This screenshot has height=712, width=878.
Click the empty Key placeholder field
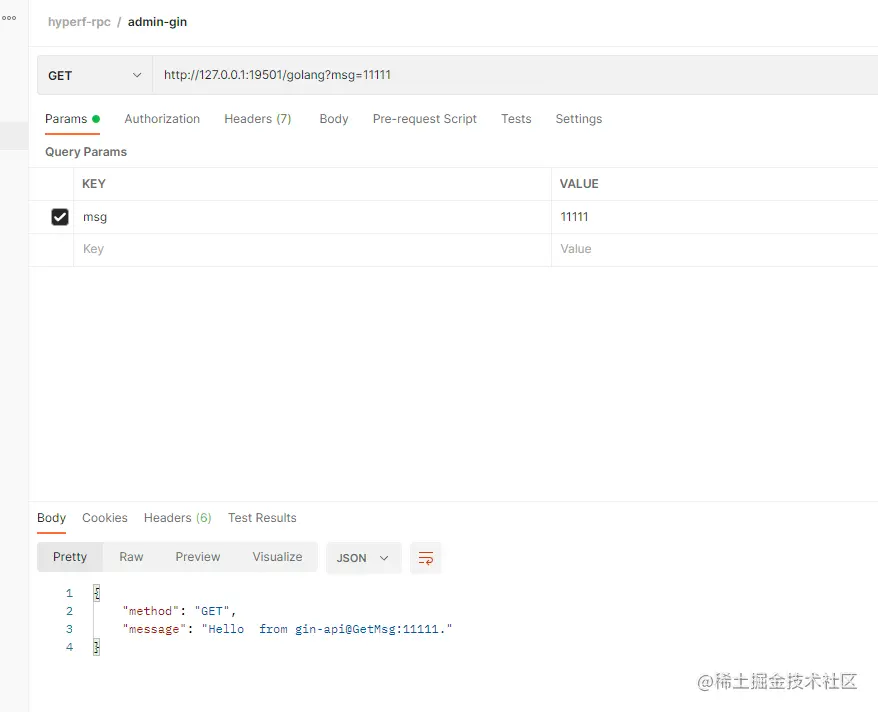point(312,250)
